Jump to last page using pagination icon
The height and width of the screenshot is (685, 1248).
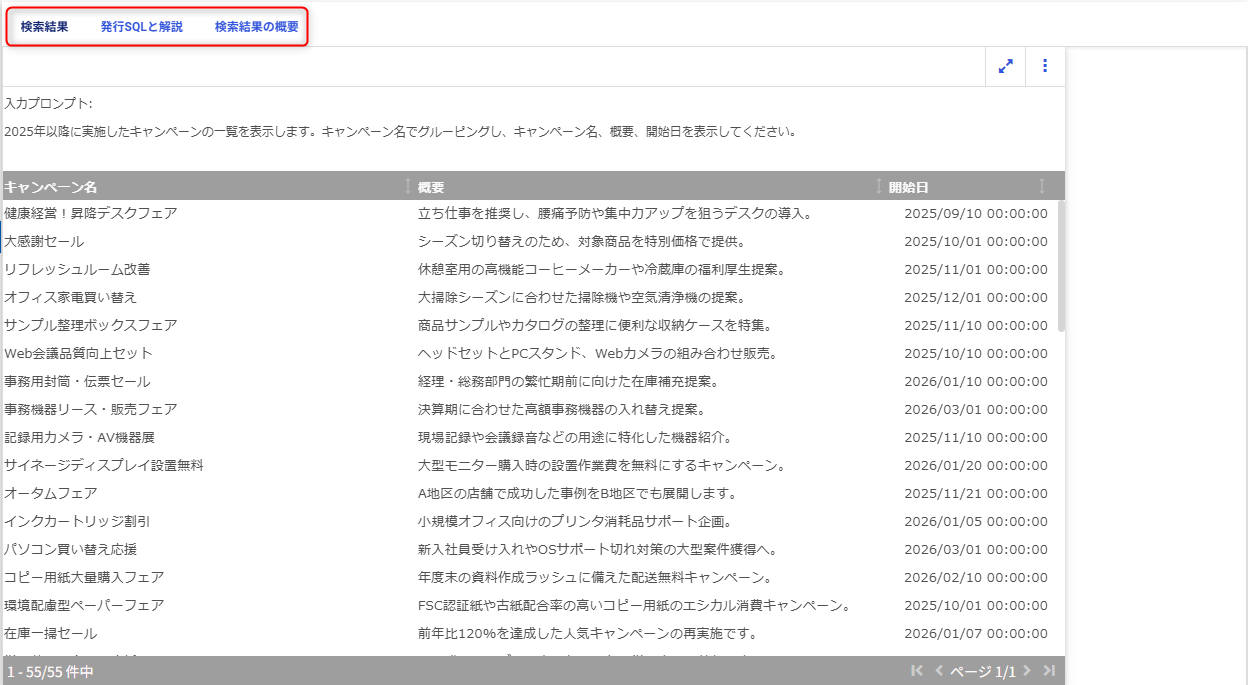click(1048, 671)
